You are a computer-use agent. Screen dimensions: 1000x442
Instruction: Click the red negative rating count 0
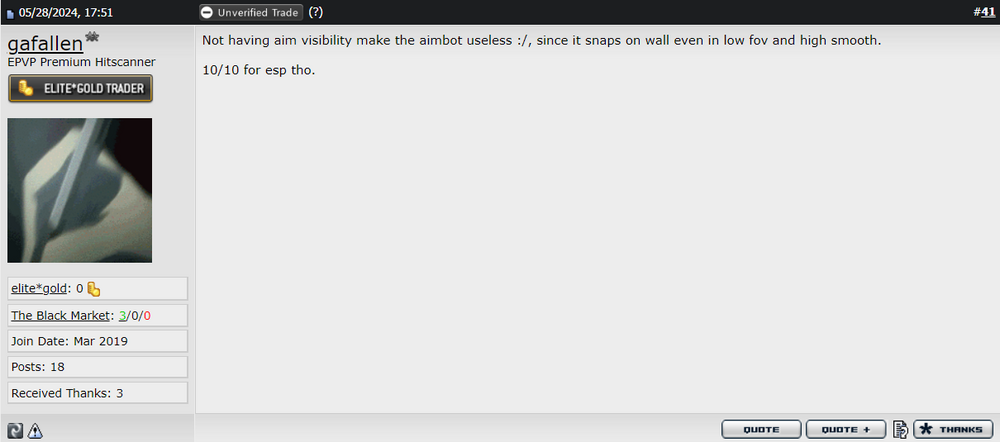[147, 315]
